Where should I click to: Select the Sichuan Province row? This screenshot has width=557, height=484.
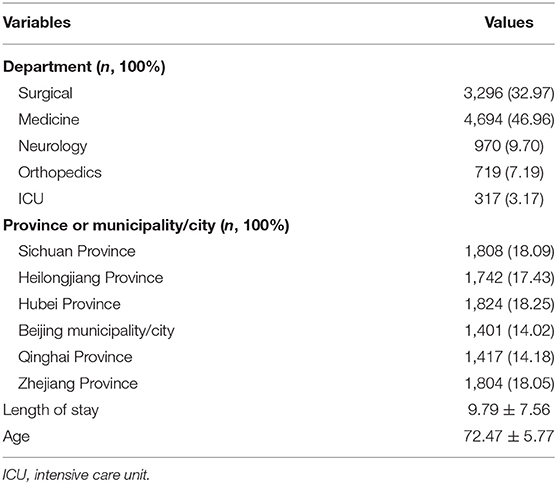click(278, 252)
